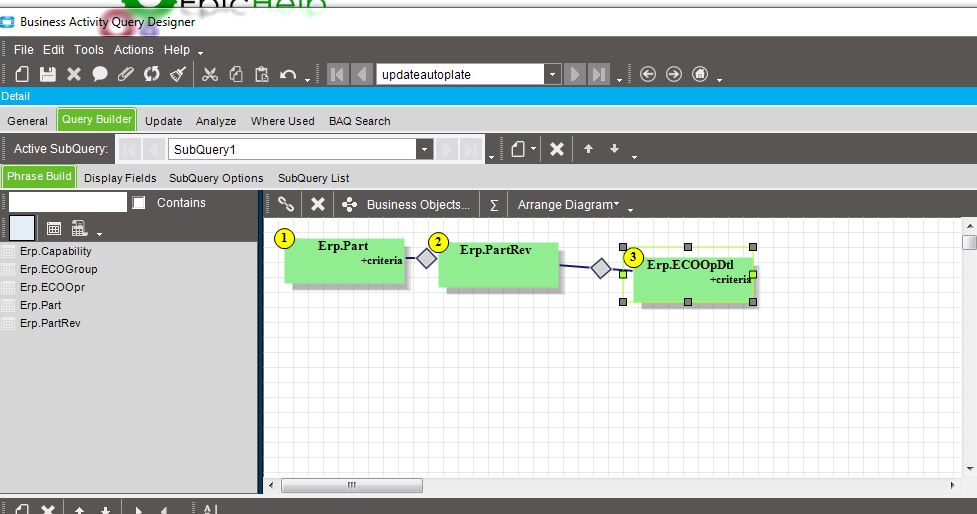Click join diamond between PartRev and ECOOpDtl
Image resolution: width=977 pixels, height=514 pixels.
pyautogui.click(x=601, y=268)
